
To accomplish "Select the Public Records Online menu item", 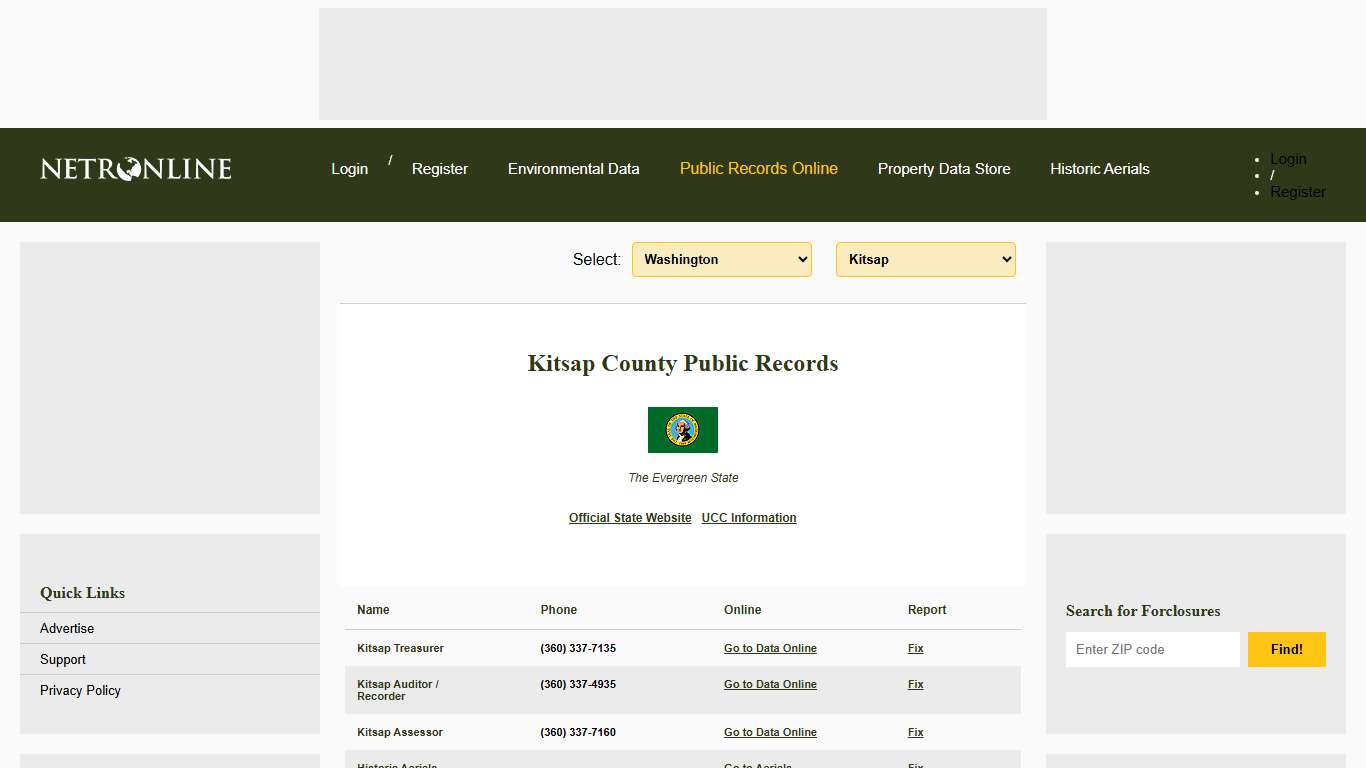I will [x=758, y=169].
